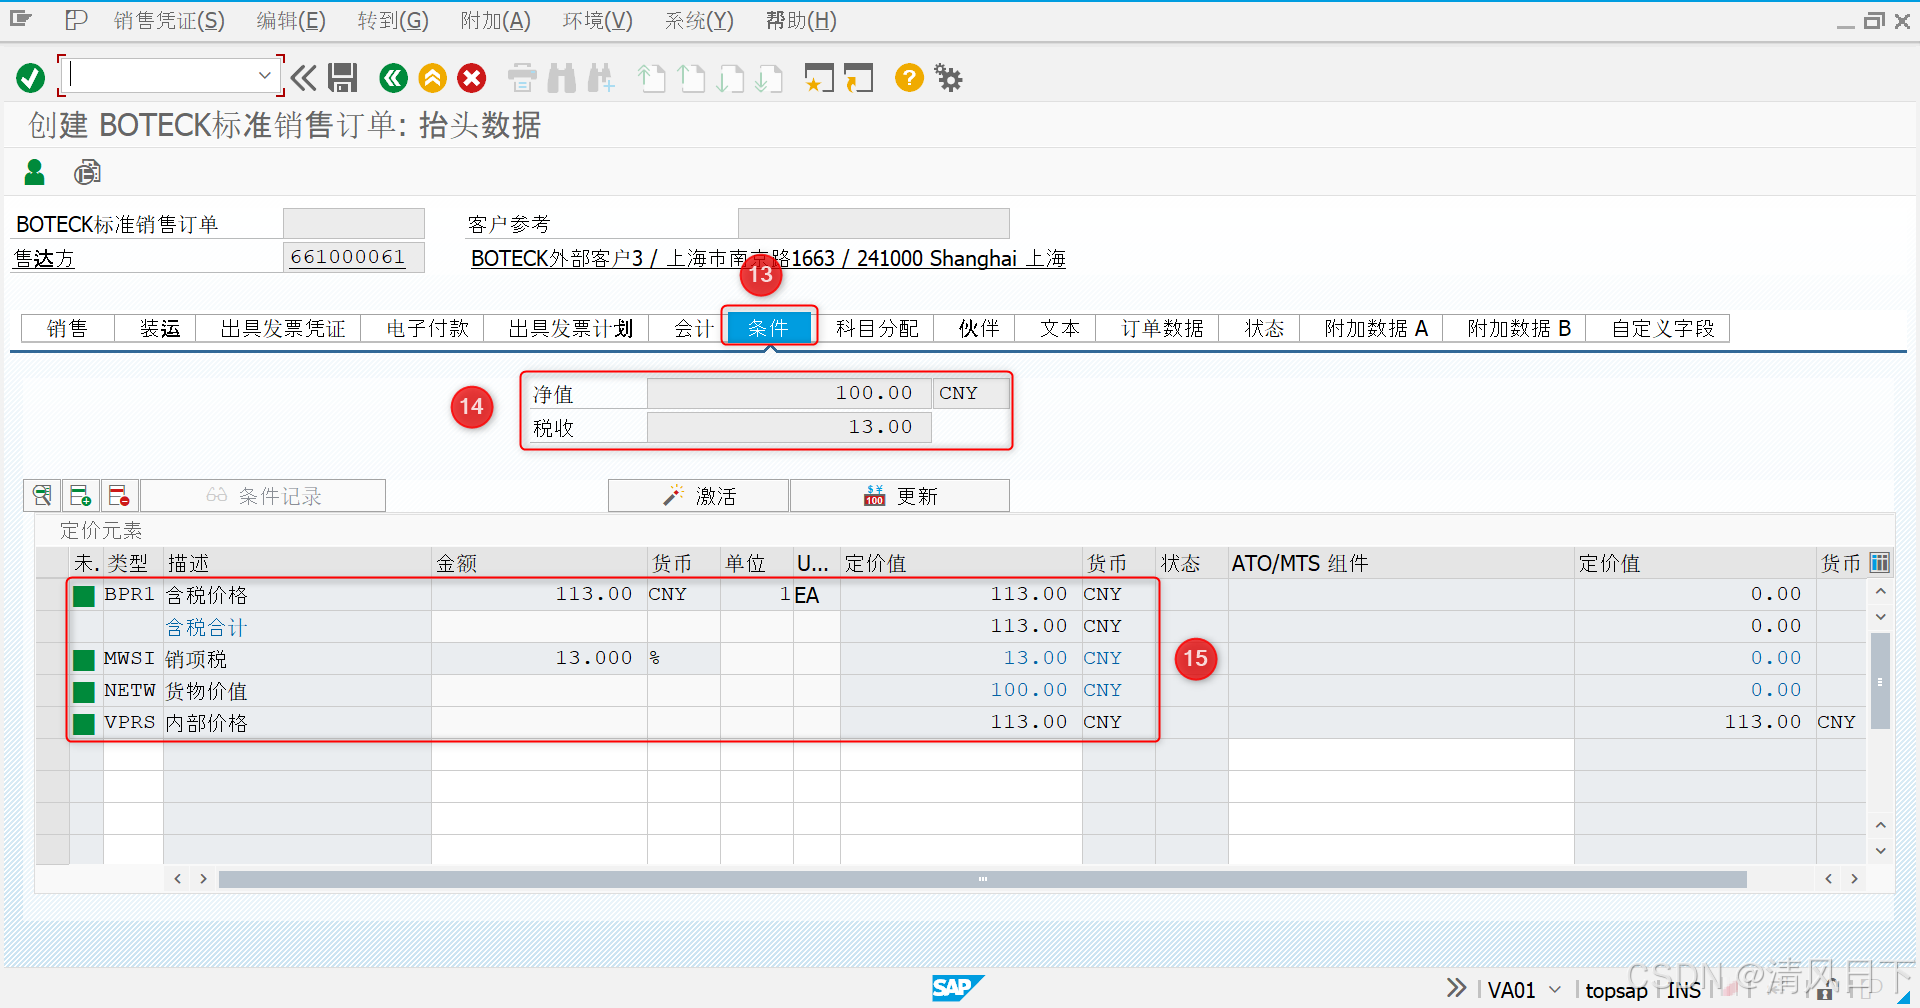Image resolution: width=1920 pixels, height=1008 pixels.
Task: Click the Previous Page icon
Action: coord(691,78)
